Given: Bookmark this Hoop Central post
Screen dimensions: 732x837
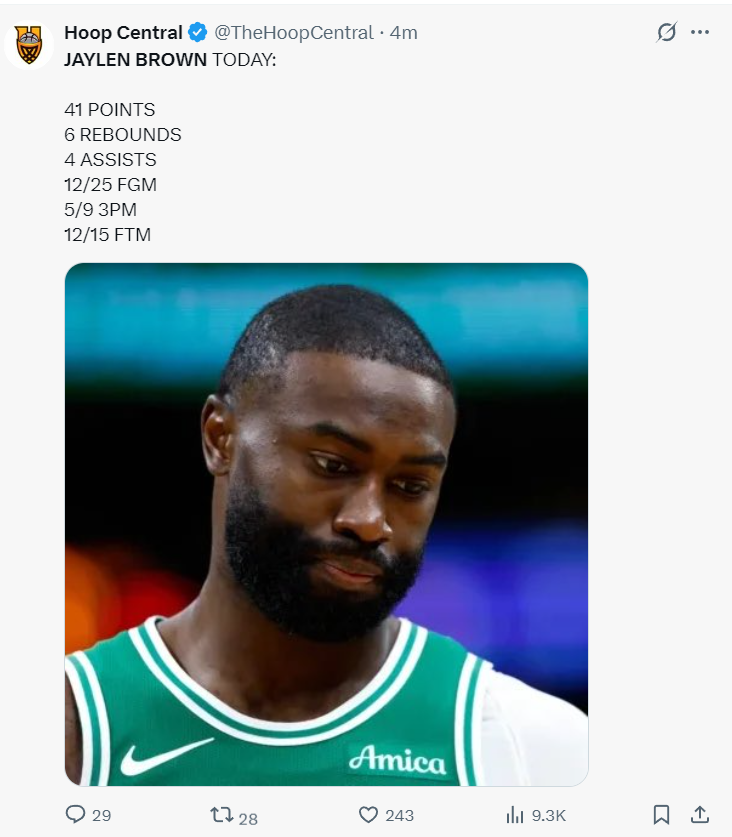Looking at the screenshot, I should [661, 815].
